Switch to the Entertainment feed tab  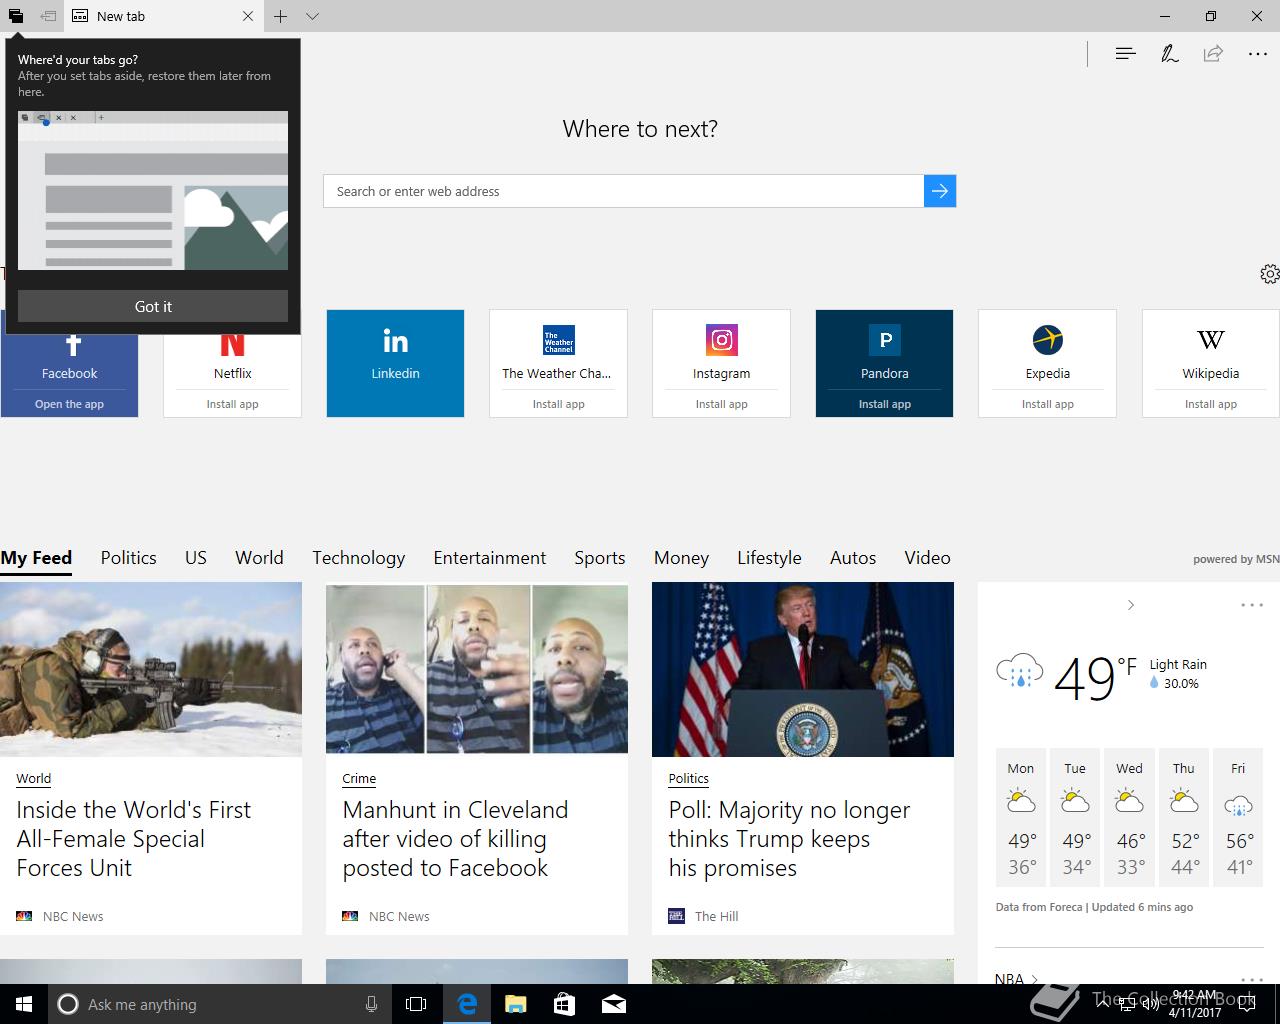click(490, 558)
